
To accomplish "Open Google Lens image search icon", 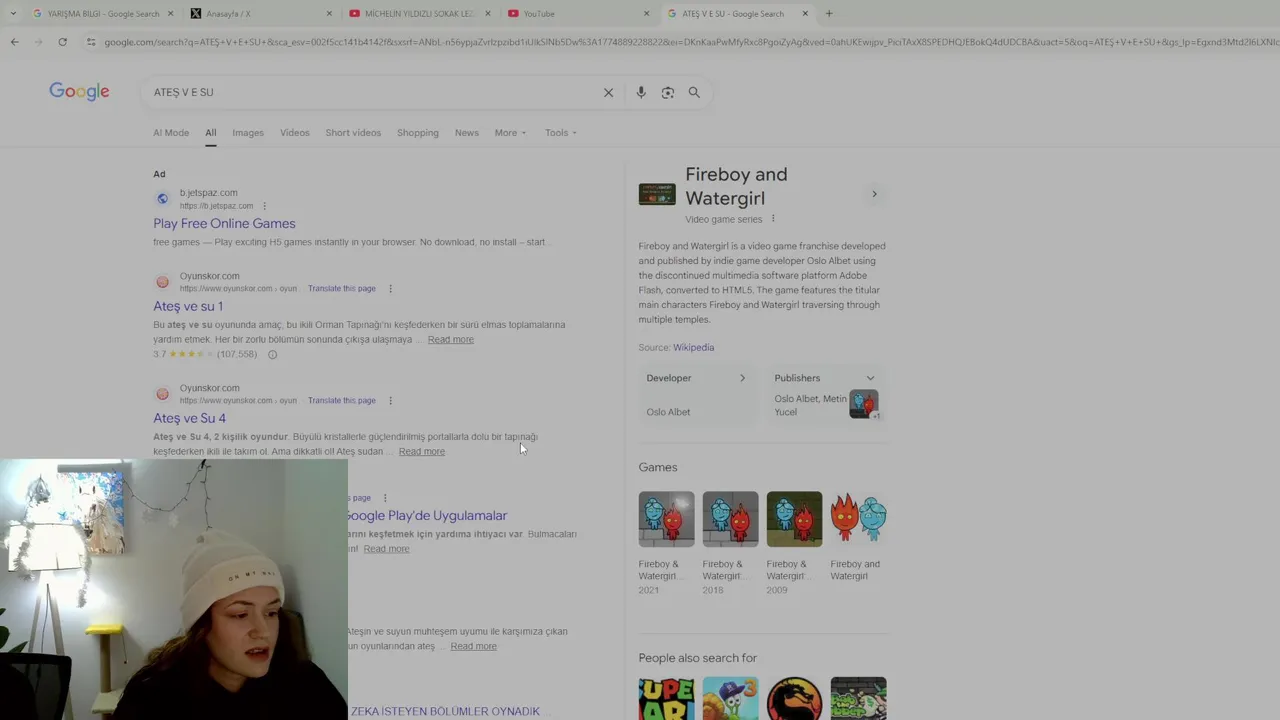I will pyautogui.click(x=668, y=92).
